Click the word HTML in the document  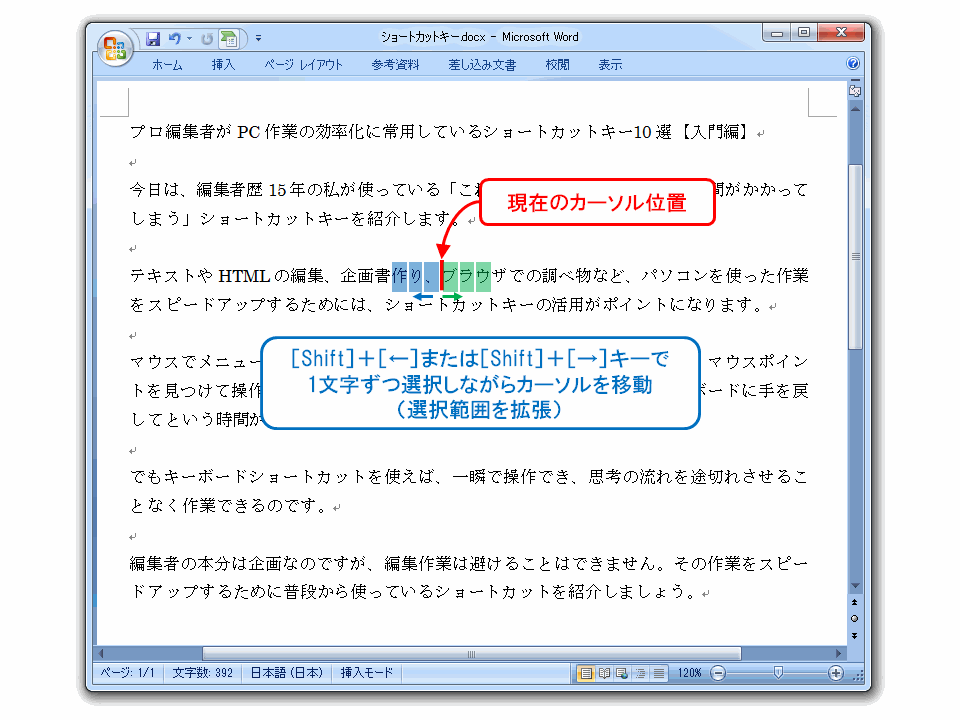click(x=244, y=276)
